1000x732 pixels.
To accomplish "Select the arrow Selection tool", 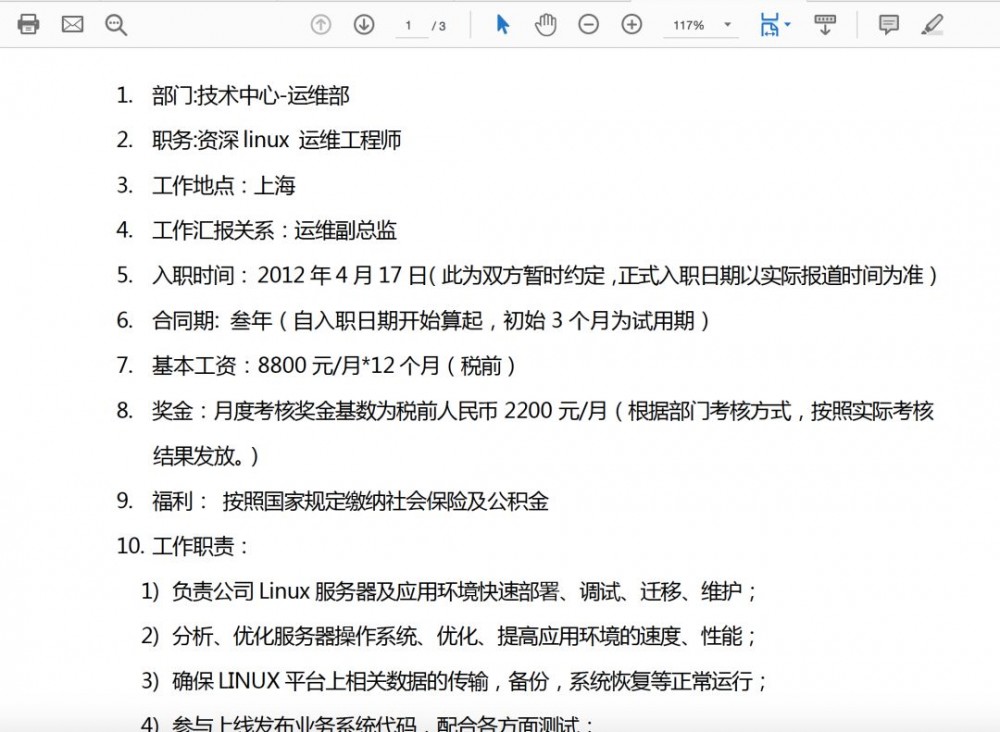I will point(504,25).
